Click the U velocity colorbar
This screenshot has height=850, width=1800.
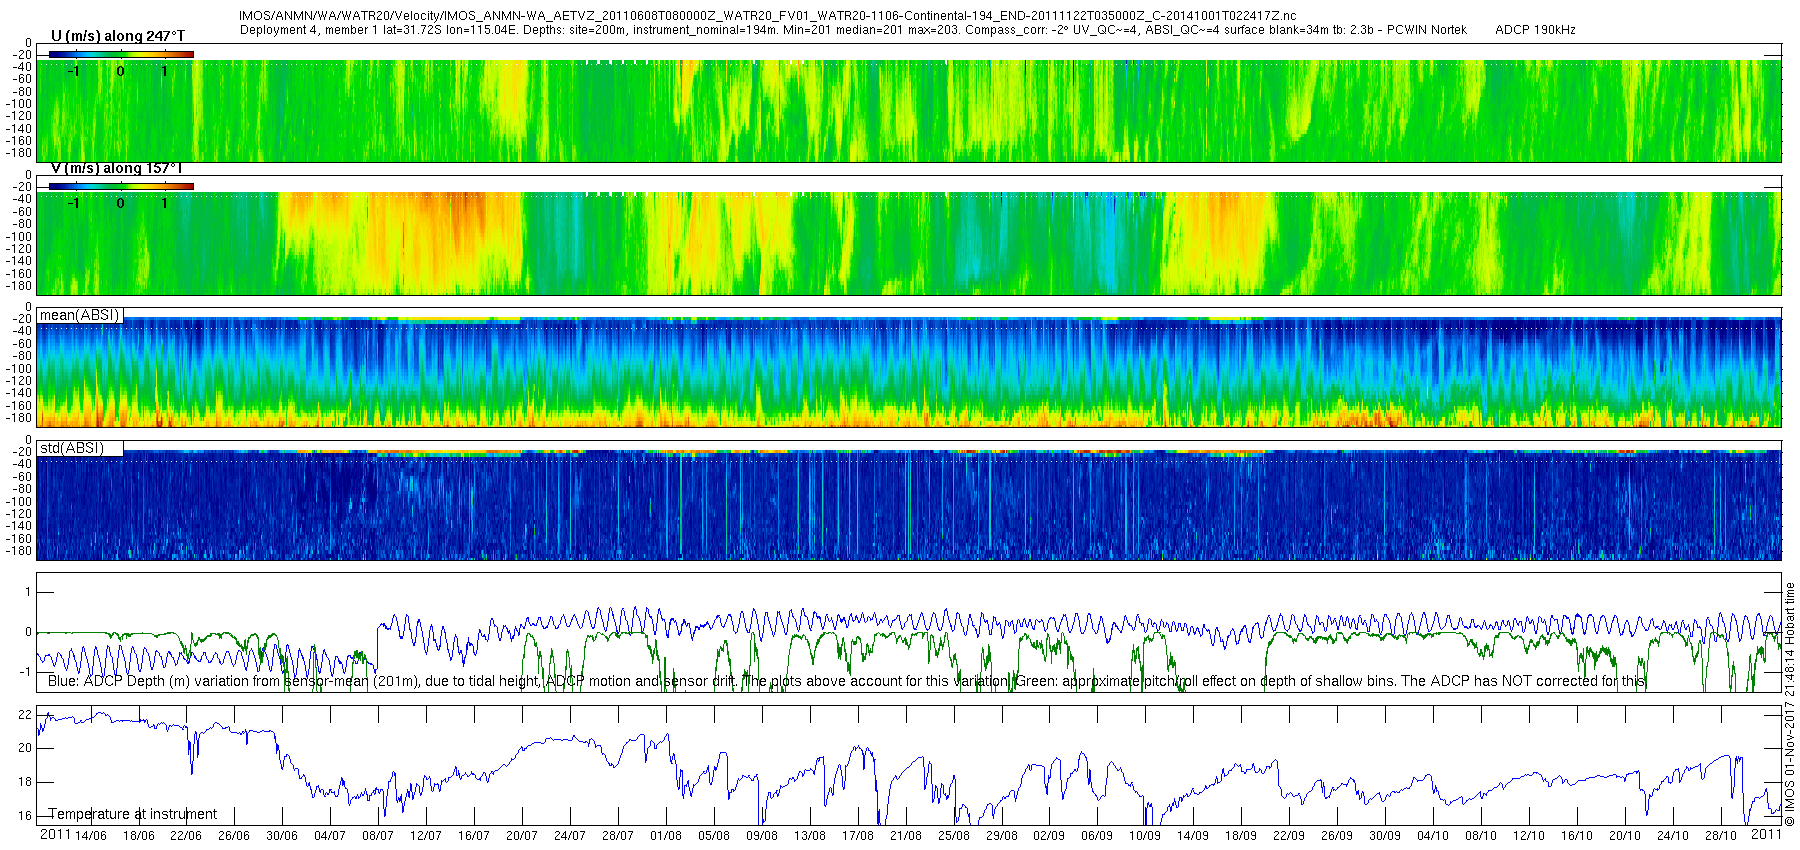[121, 54]
